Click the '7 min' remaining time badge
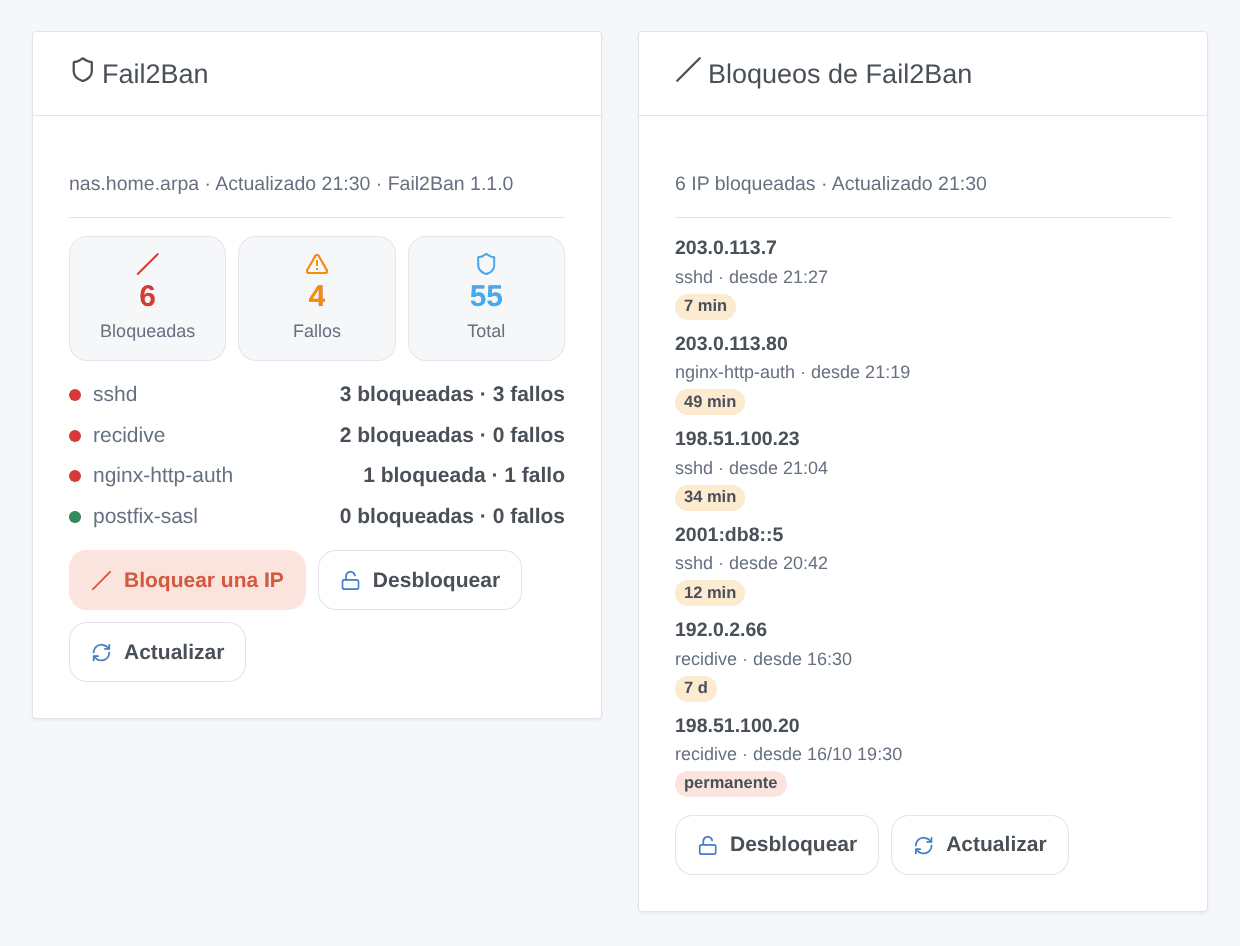 (x=705, y=306)
